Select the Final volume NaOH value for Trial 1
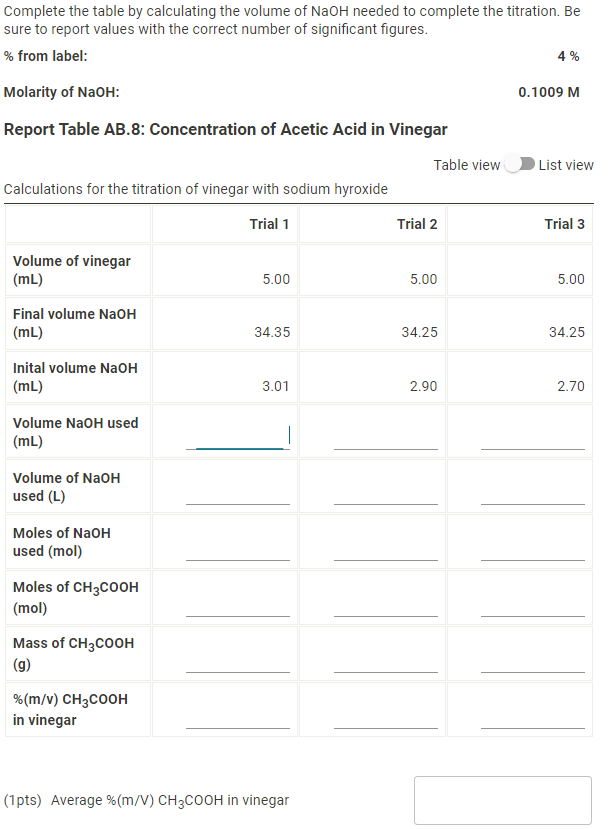This screenshot has height=829, width=610. [x=275, y=332]
